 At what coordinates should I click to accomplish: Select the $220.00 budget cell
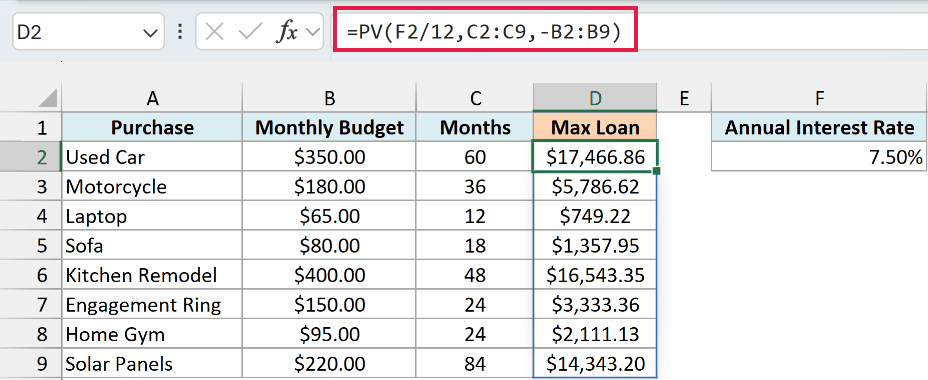[329, 363]
